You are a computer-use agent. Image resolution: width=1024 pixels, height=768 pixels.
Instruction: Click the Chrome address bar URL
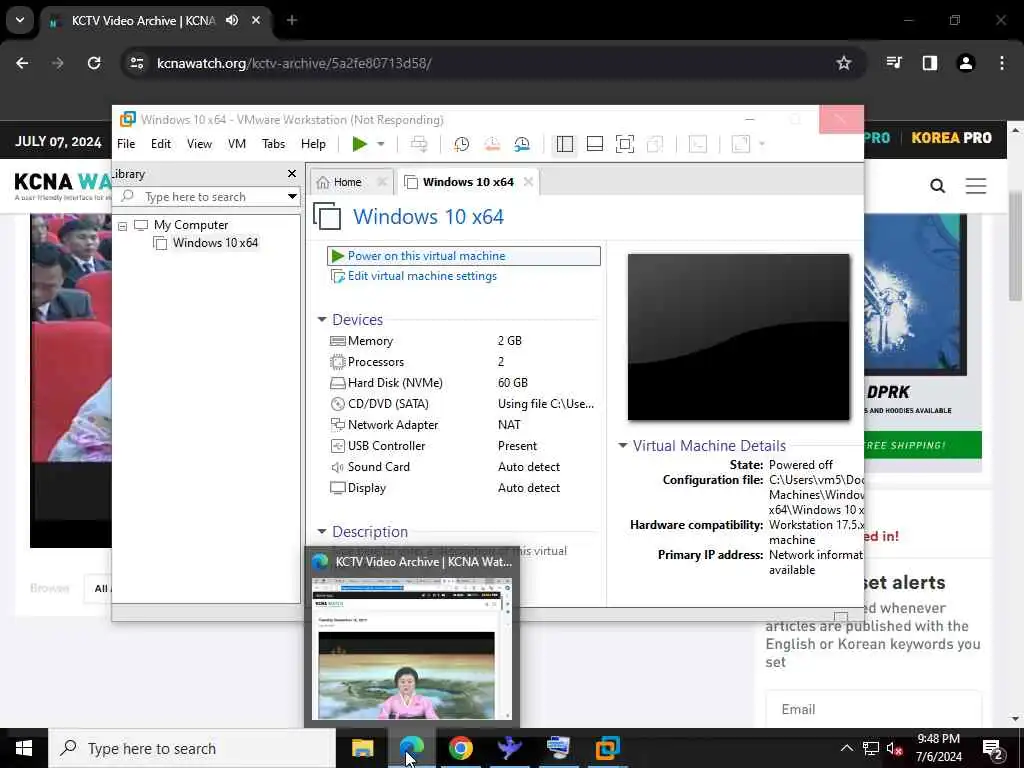click(294, 63)
